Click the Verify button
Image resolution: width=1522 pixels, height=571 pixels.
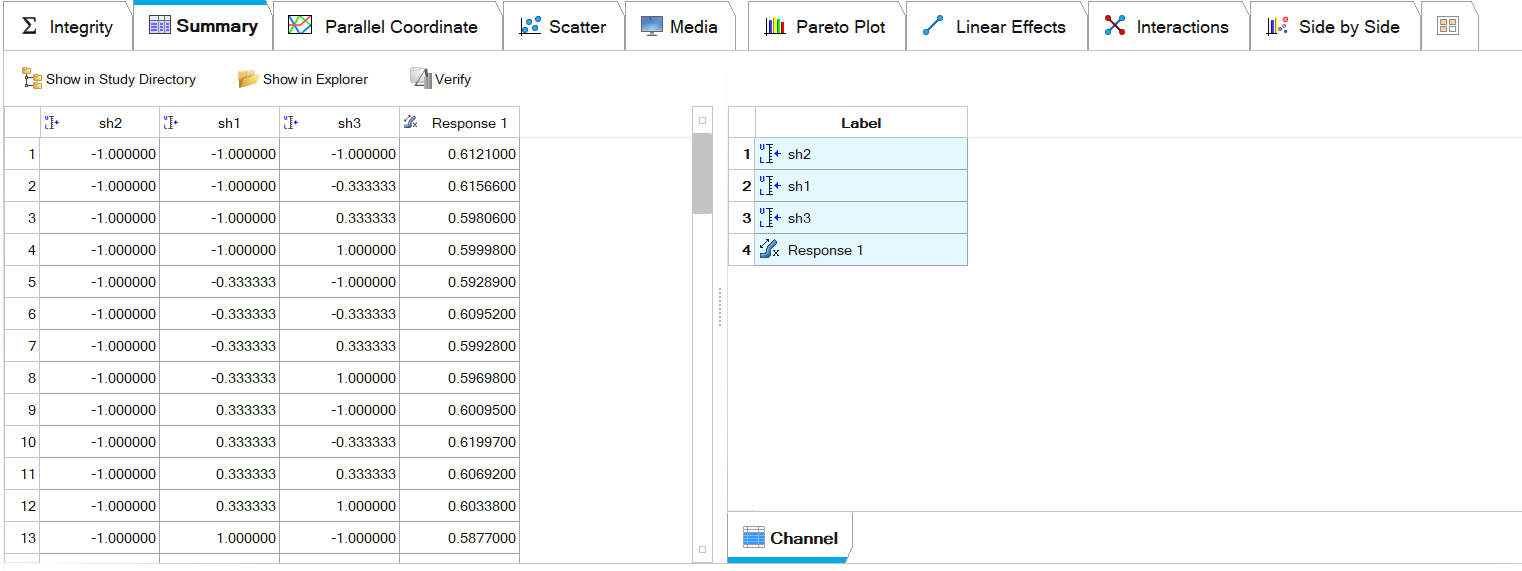441,79
